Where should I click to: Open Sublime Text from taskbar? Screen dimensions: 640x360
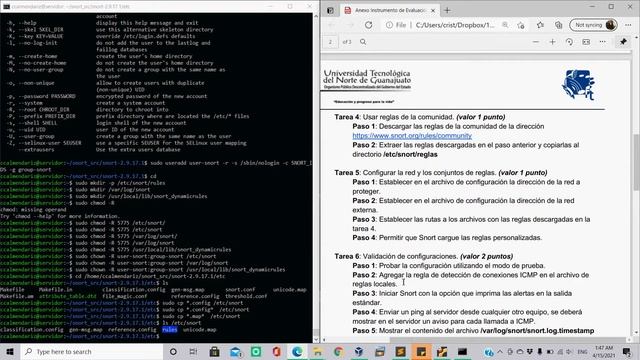[400, 351]
